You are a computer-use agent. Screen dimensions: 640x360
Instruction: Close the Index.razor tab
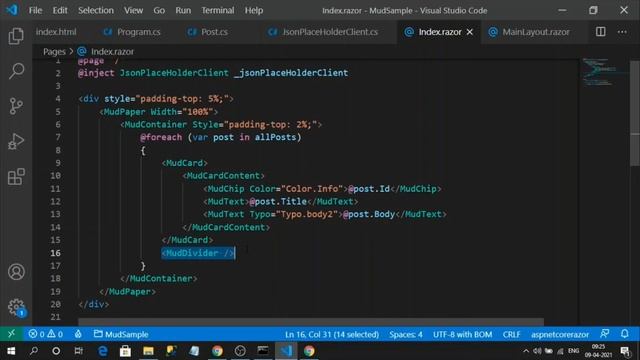click(470, 32)
